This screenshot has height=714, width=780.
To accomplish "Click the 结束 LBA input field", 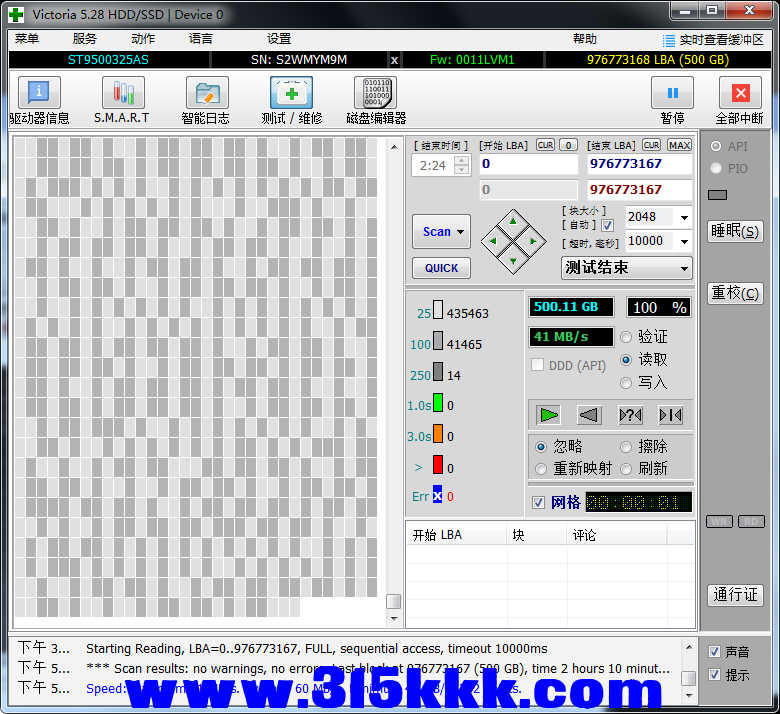I will point(640,164).
